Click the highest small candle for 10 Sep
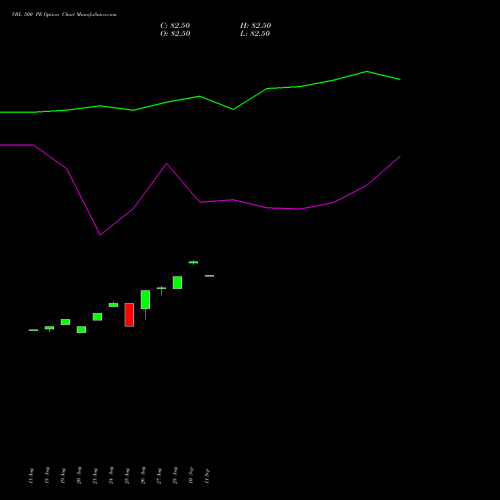This screenshot has height=500, width=500. click(x=193, y=262)
